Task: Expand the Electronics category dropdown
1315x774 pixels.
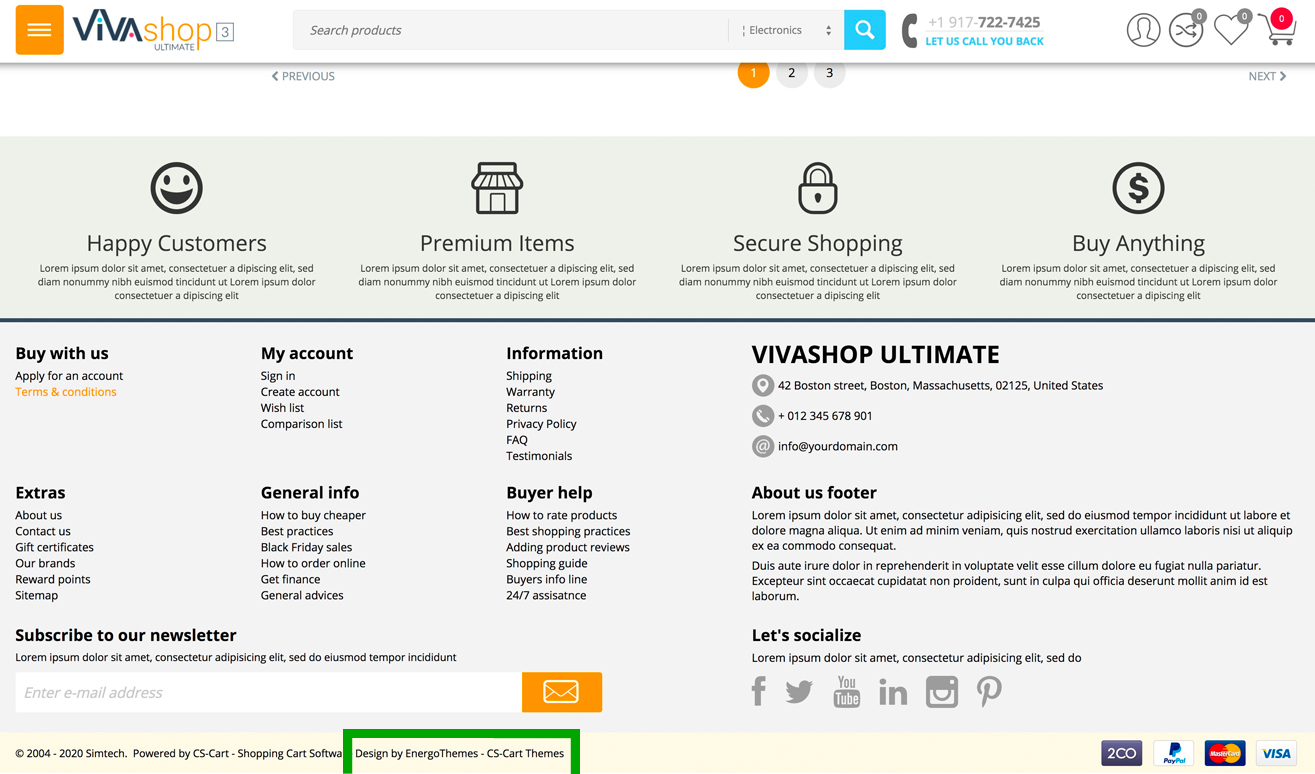Action: [786, 30]
